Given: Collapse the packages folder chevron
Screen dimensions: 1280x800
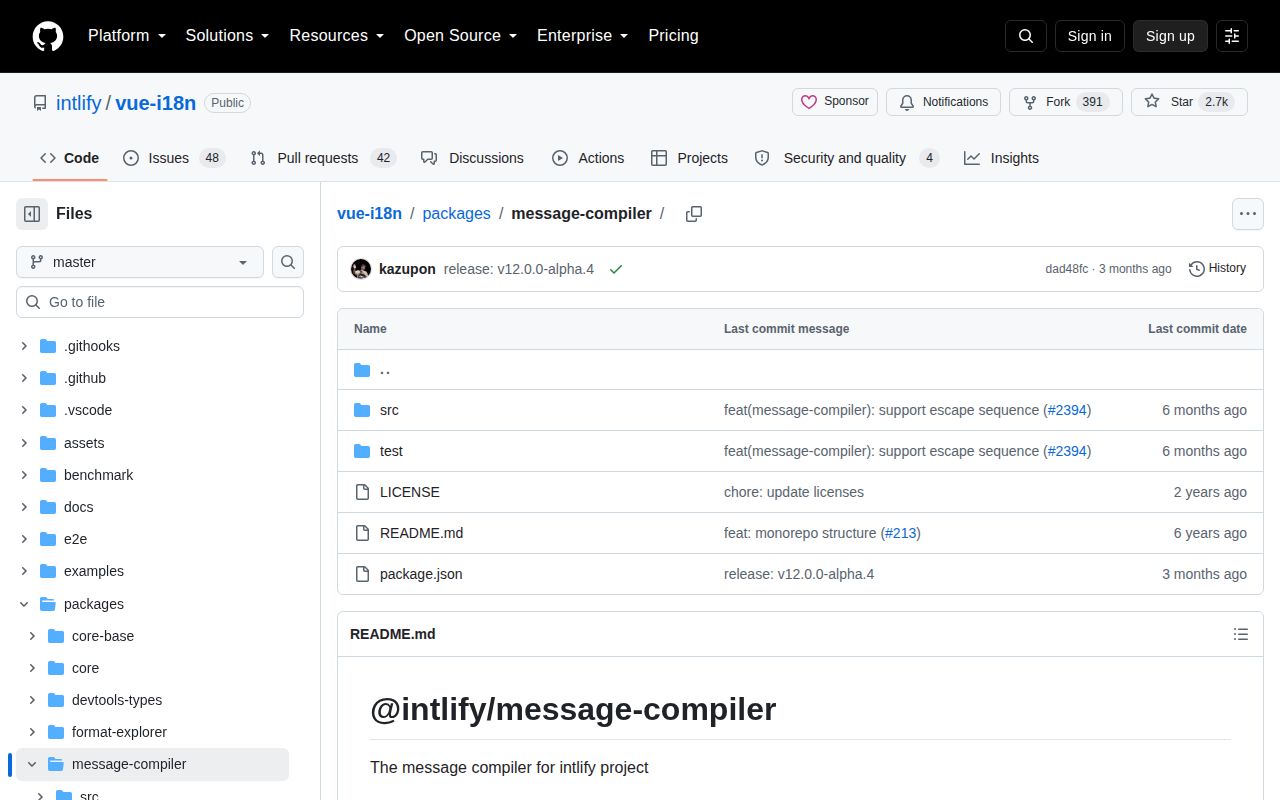Looking at the screenshot, I should coord(24,604).
